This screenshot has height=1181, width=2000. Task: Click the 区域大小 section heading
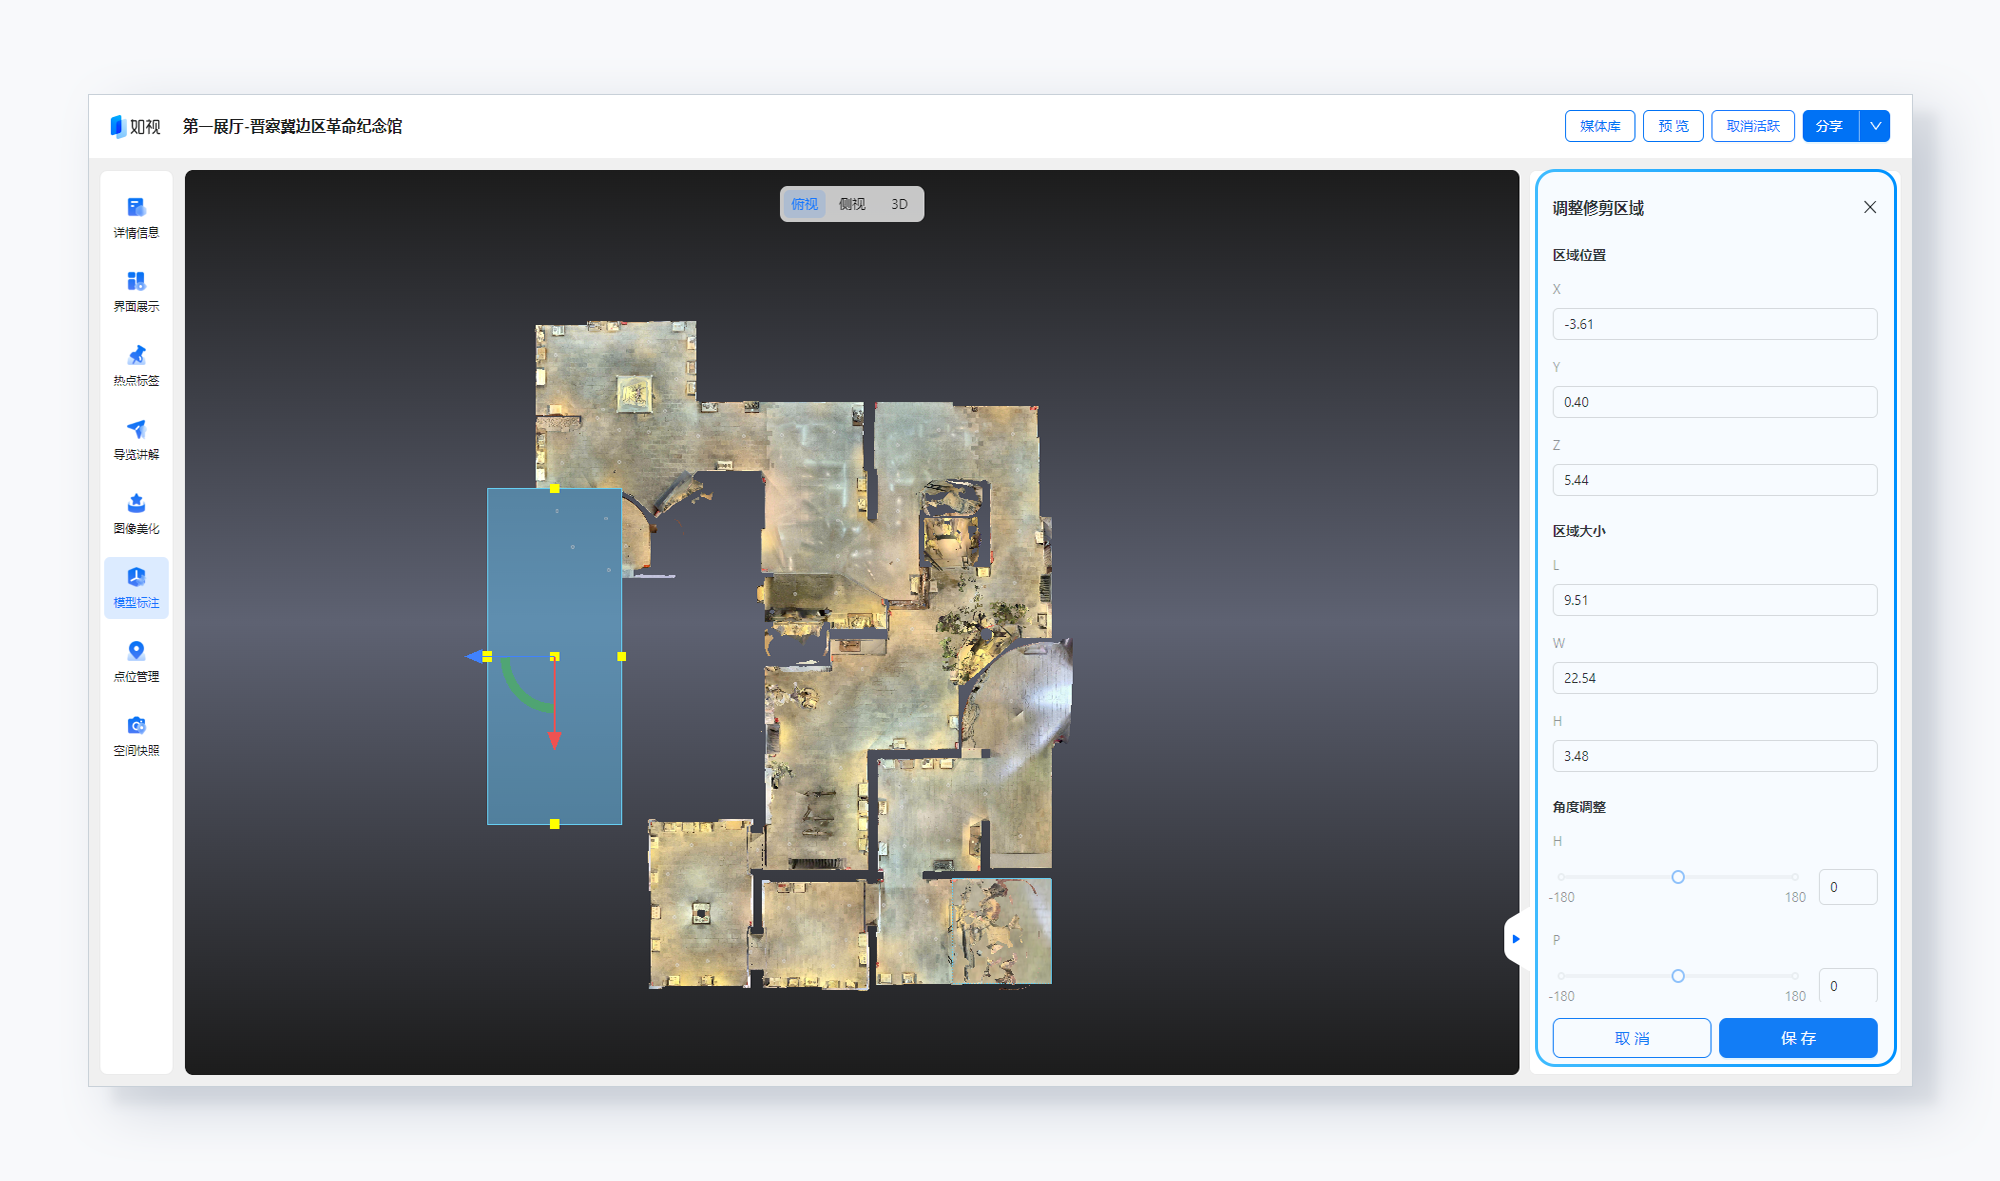click(1579, 531)
